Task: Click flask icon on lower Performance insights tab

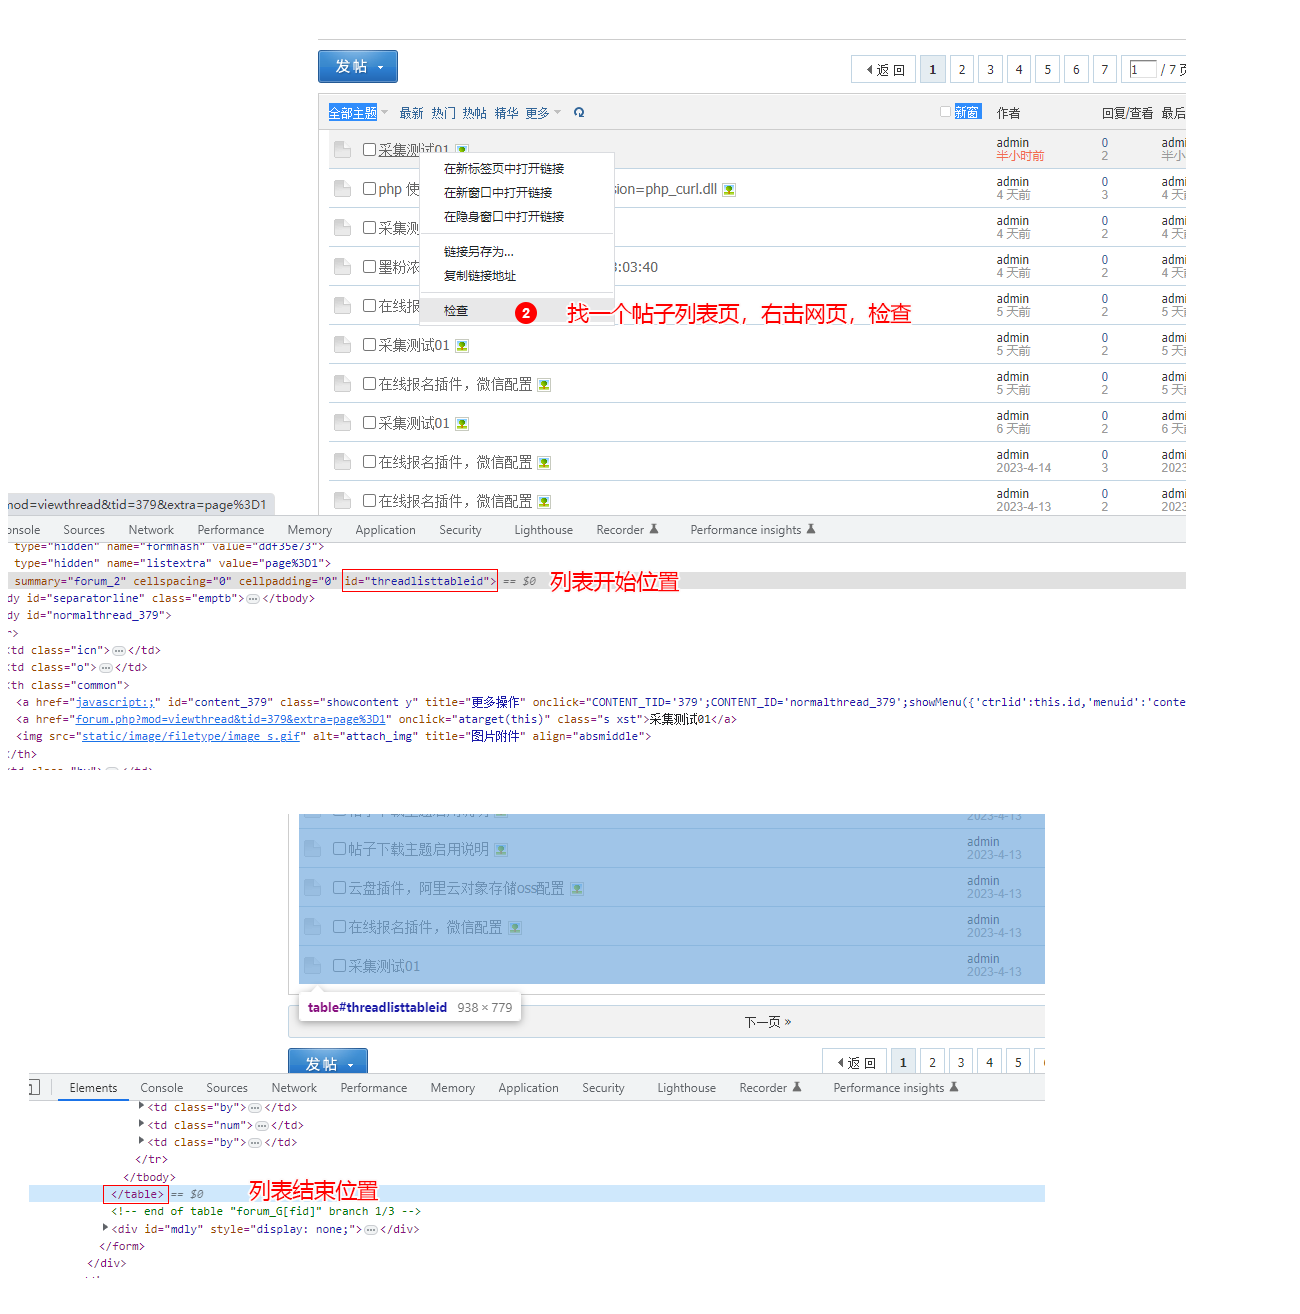Action: click(x=954, y=1087)
